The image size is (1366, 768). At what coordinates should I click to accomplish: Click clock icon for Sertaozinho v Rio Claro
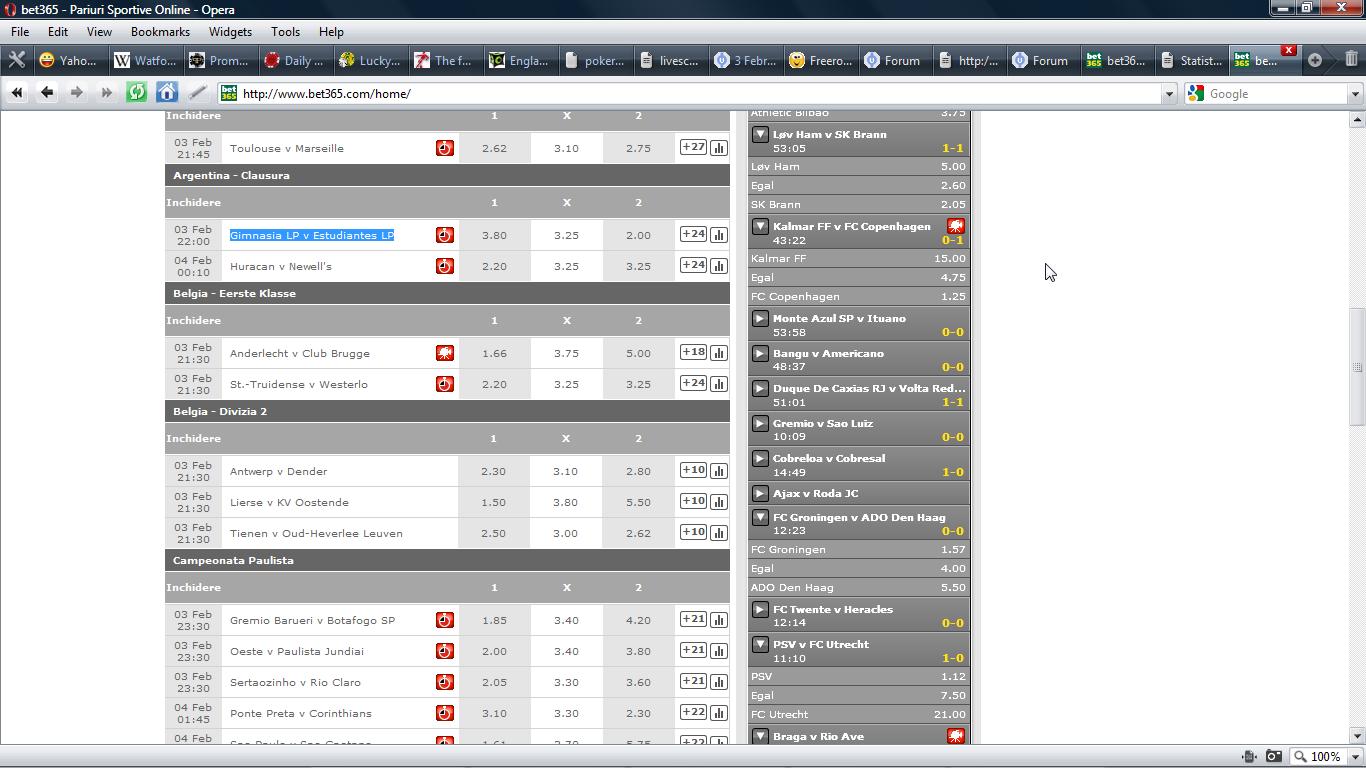point(445,682)
